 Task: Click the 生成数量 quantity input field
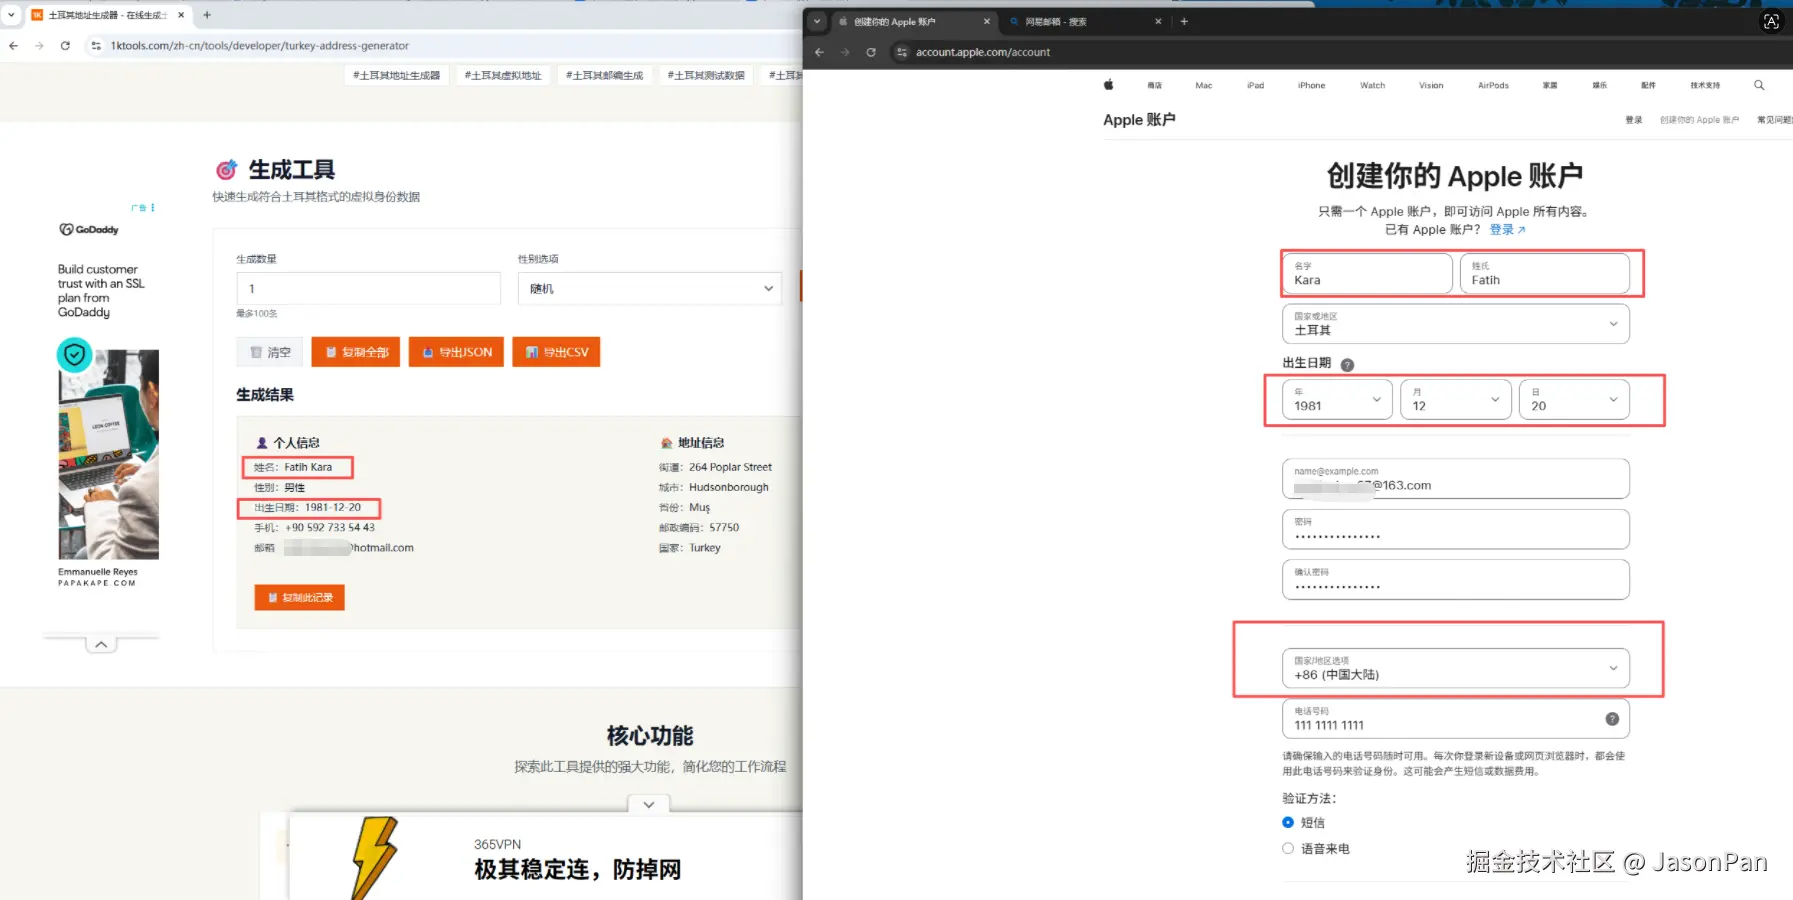368,288
